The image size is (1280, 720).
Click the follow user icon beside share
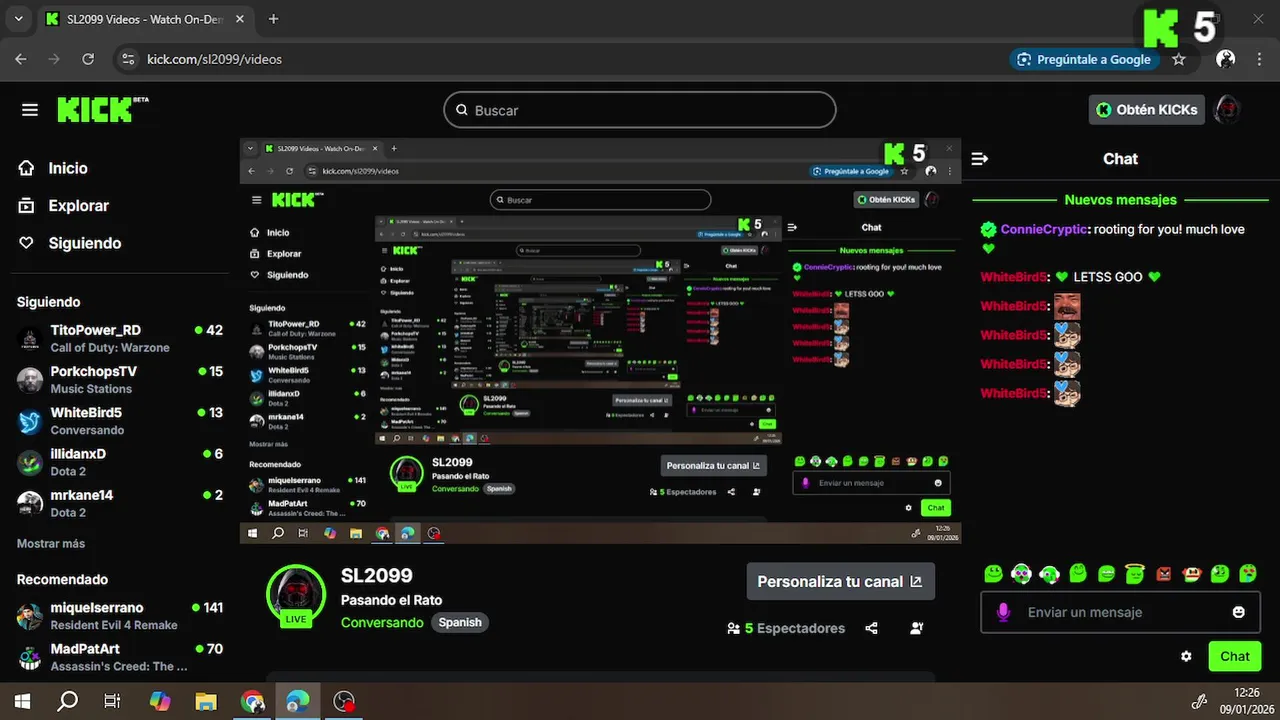click(917, 628)
